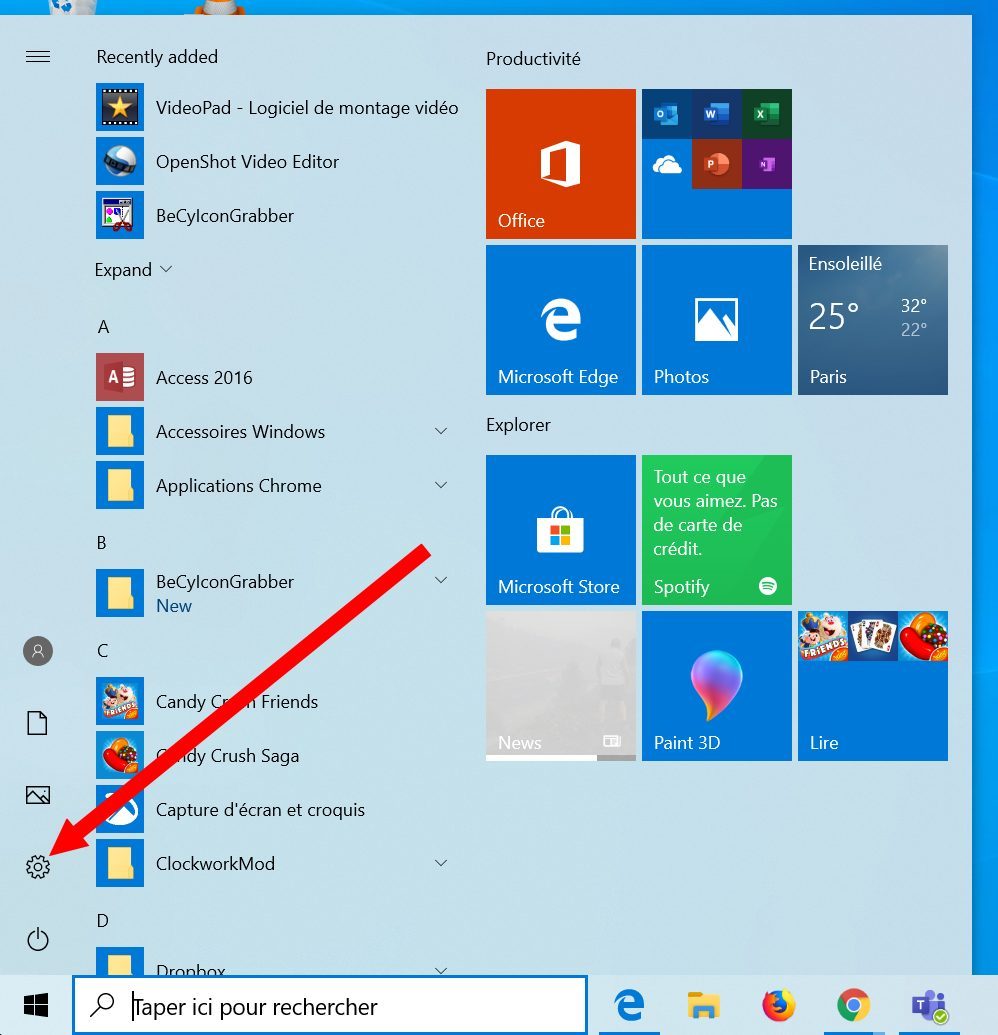This screenshot has height=1035, width=998.
Task: Open the Pictures icon in Start sidebar
Action: [38, 795]
